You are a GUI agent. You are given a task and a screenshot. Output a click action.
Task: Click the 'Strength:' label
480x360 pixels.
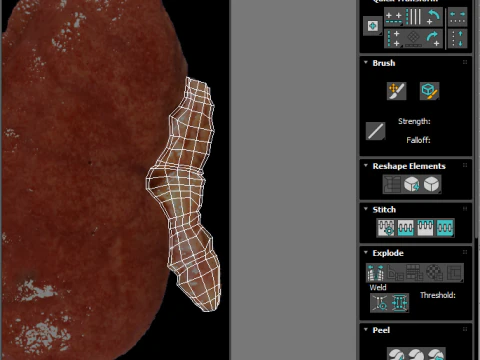(414, 121)
